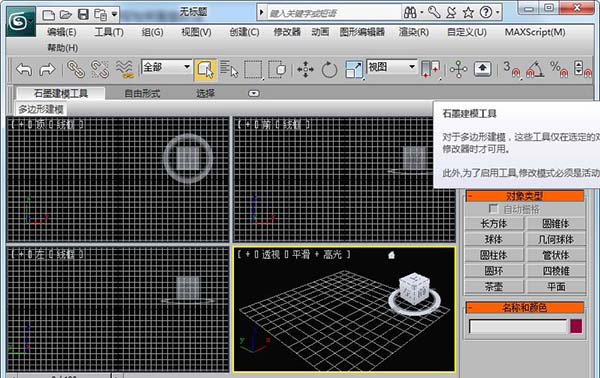Open the 视图 reference coordinate dropdown
Screen dimensions: 600x378
pyautogui.click(x=391, y=67)
